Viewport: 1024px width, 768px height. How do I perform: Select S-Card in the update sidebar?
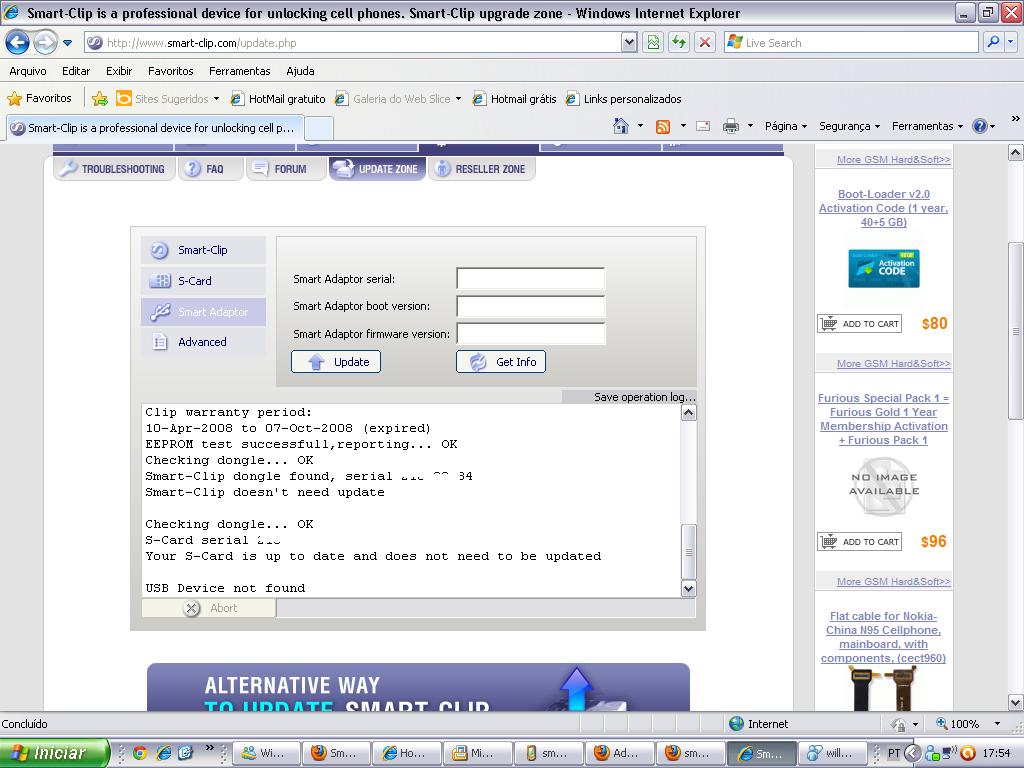click(203, 281)
